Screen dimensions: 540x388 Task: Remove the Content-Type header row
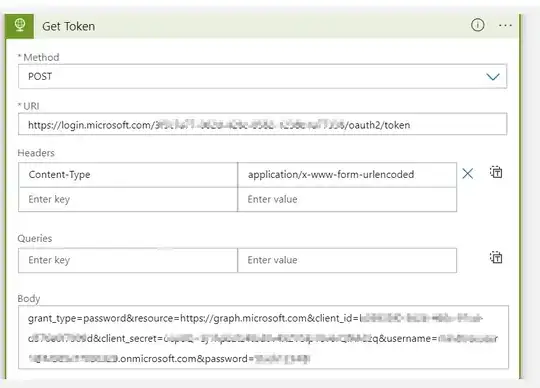[x=467, y=174]
